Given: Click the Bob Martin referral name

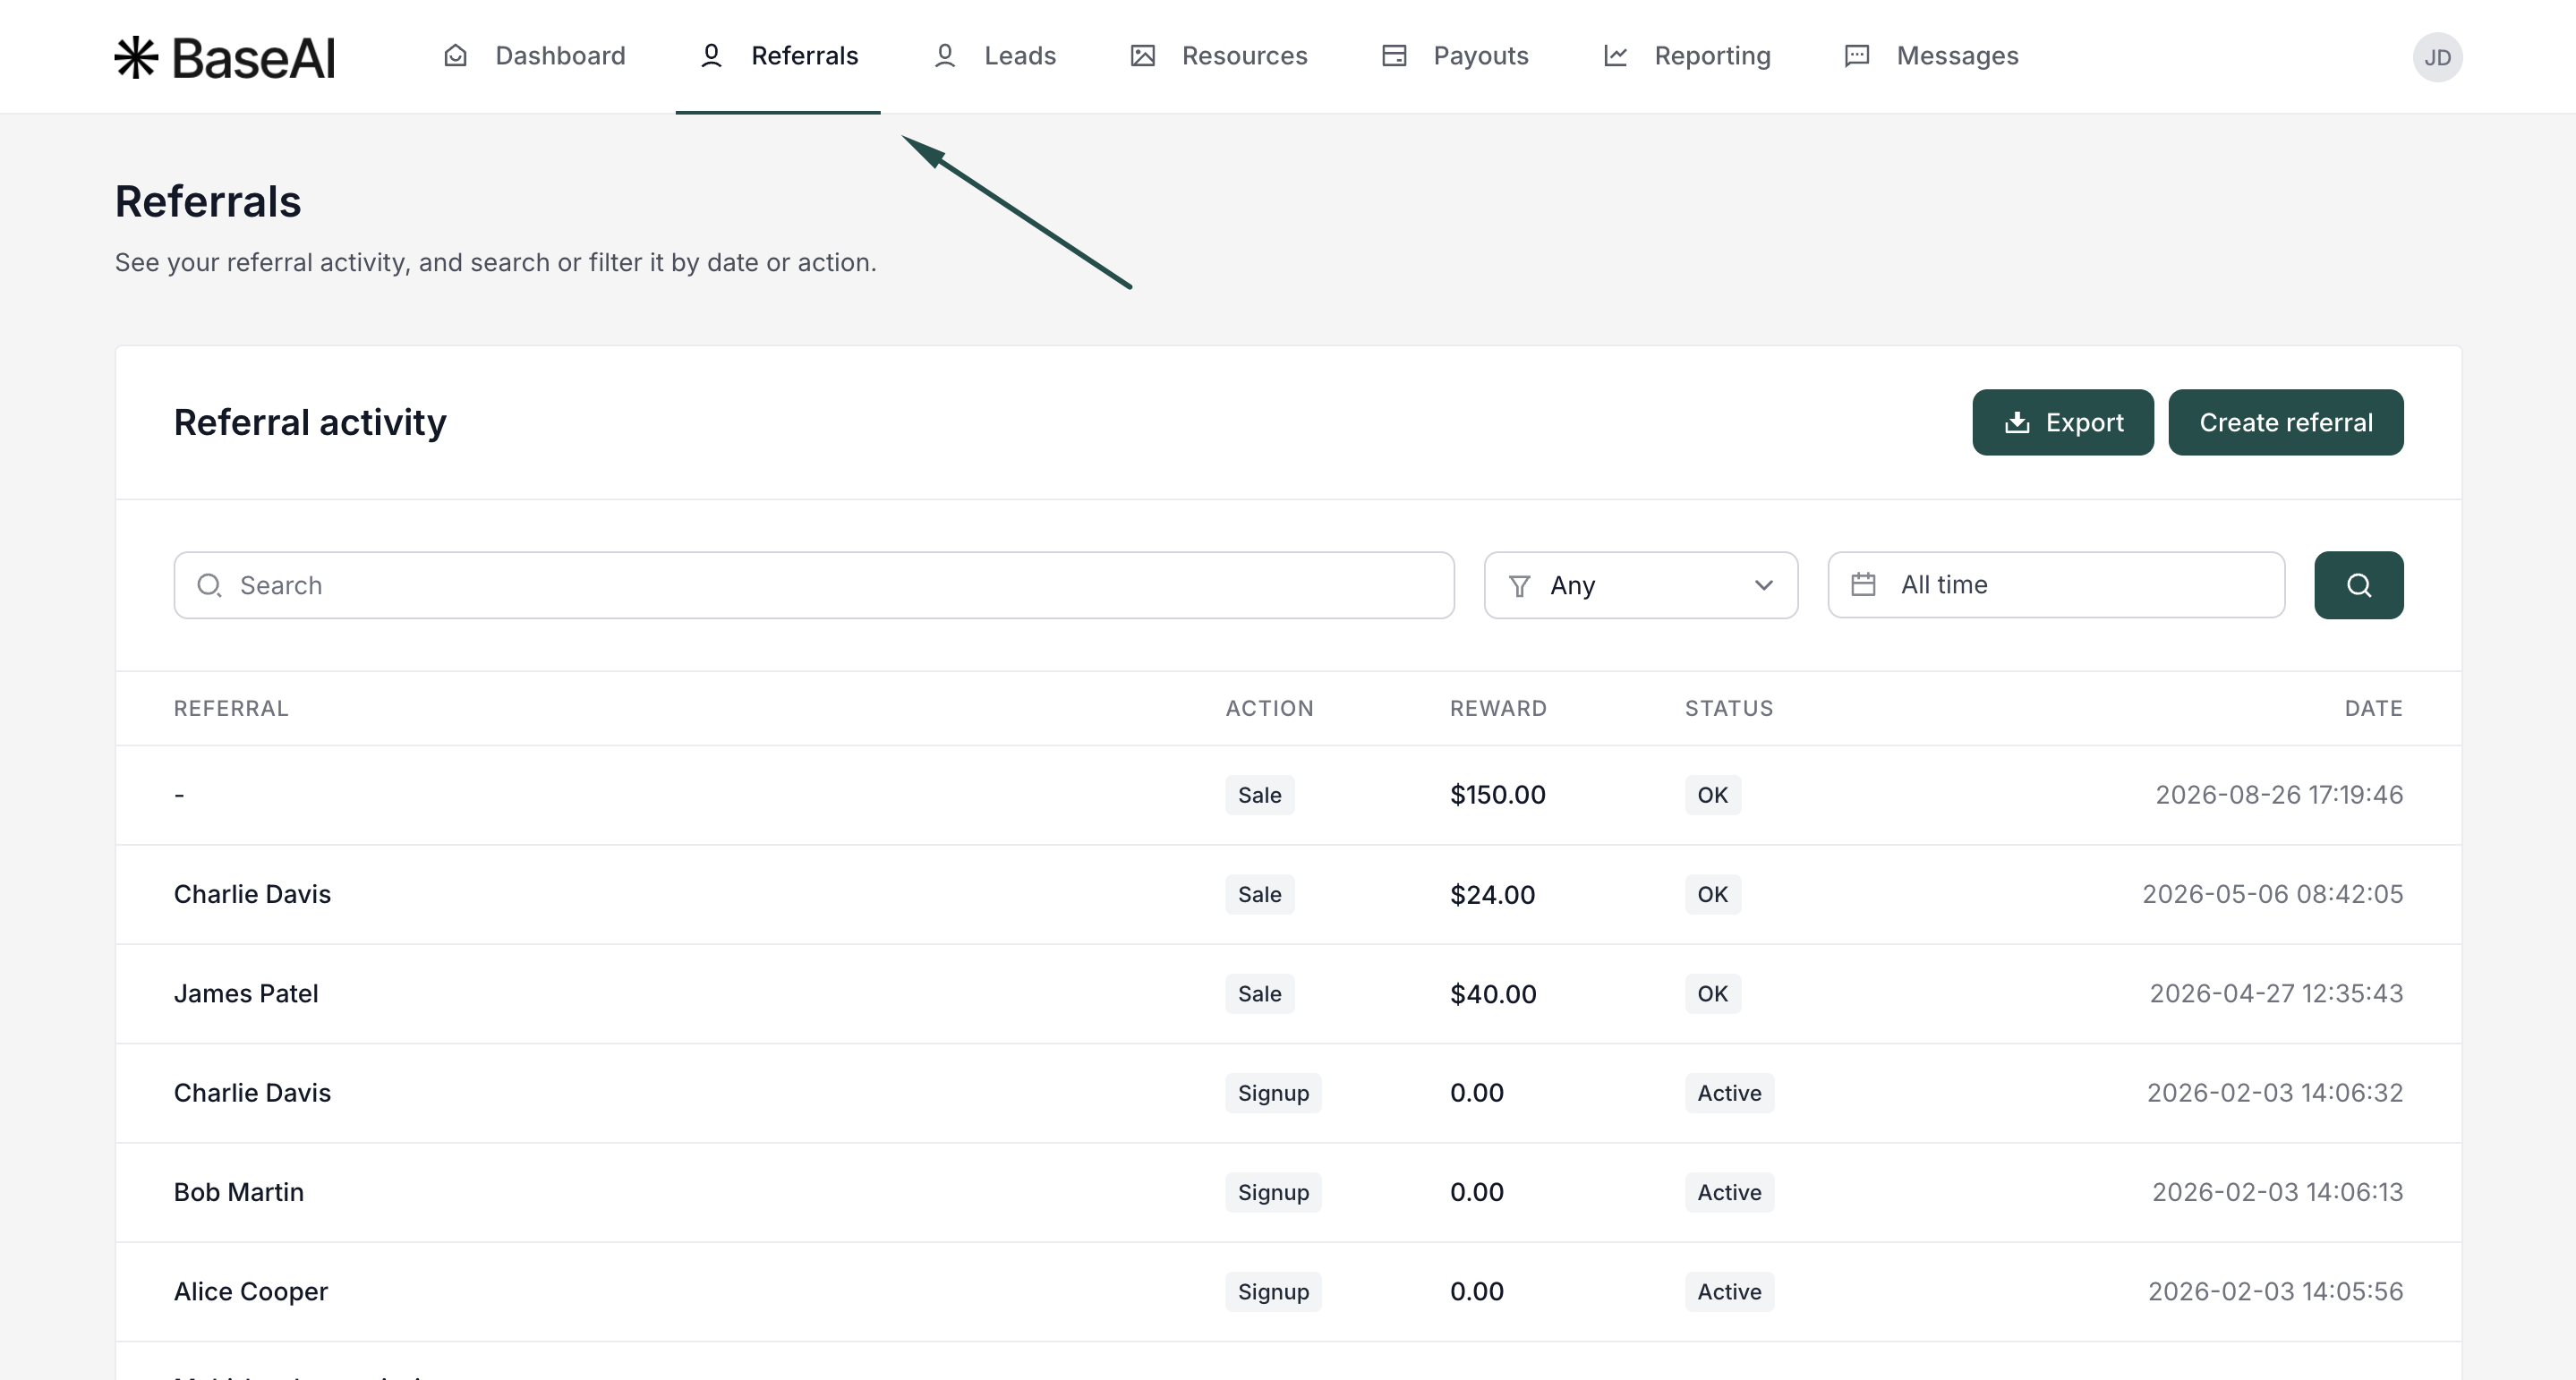Looking at the screenshot, I should [239, 1192].
